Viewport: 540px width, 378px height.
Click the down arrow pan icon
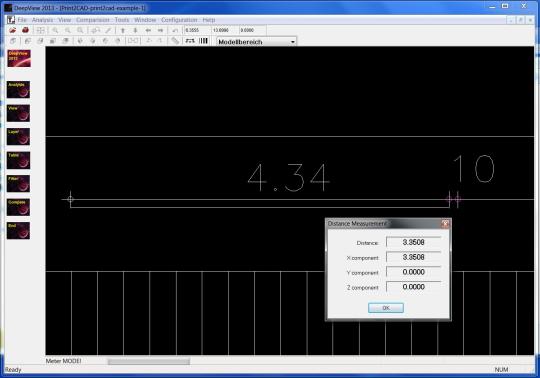(x=135, y=30)
